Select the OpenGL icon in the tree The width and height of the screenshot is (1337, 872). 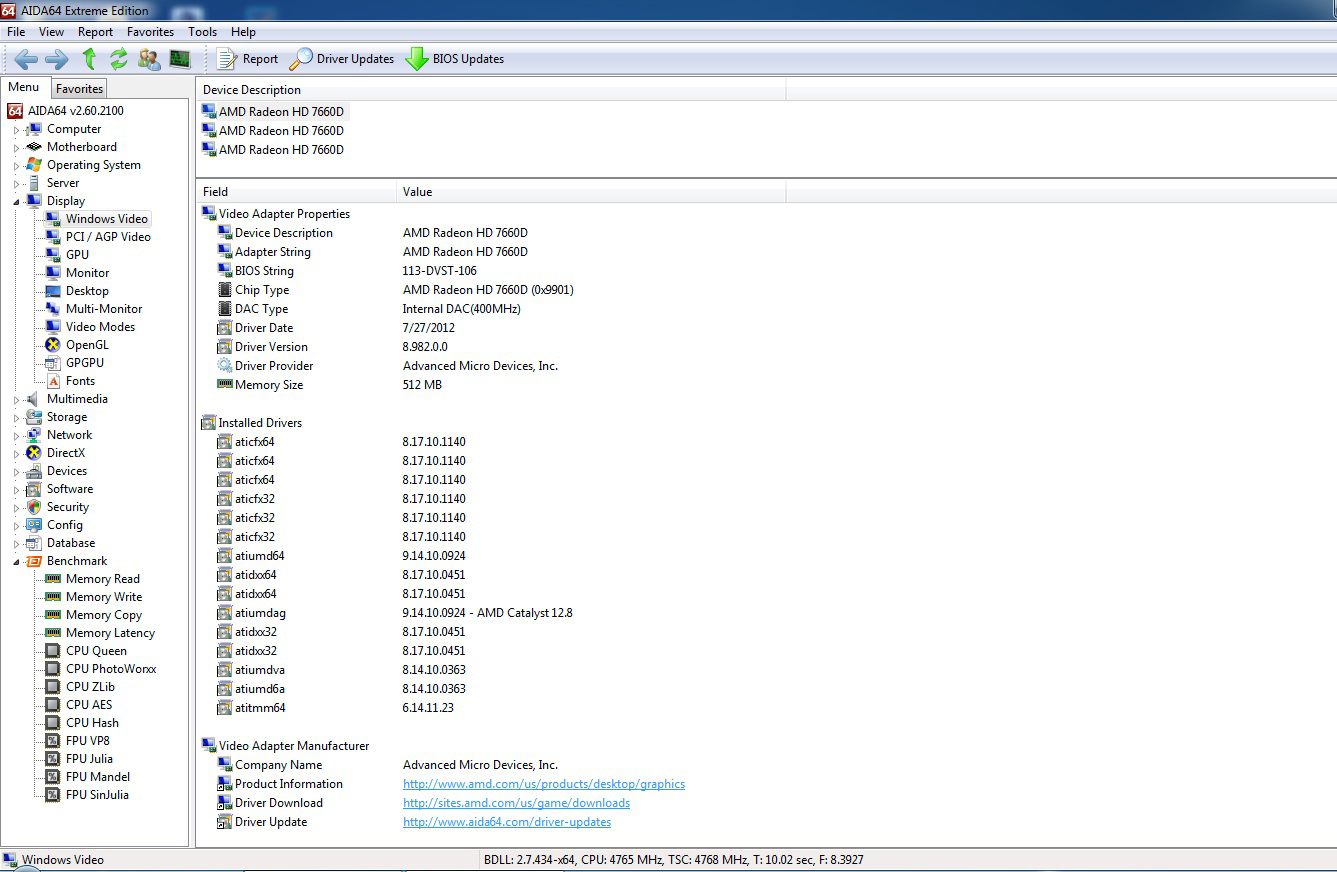coord(53,345)
